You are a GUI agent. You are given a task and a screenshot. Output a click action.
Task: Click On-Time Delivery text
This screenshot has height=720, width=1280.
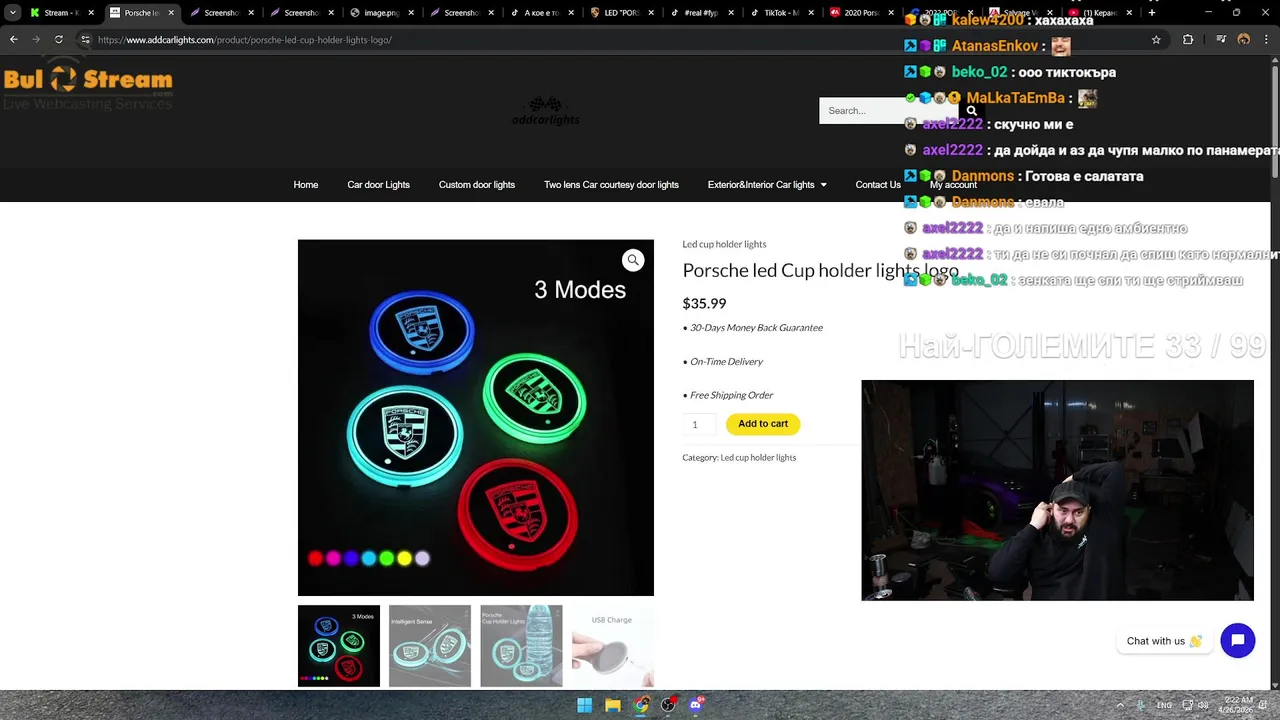(726, 362)
